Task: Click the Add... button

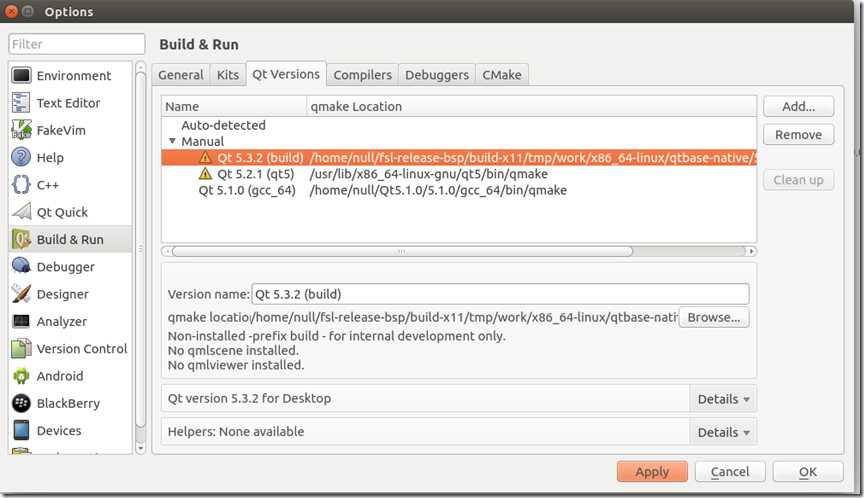Action: pyautogui.click(x=798, y=106)
